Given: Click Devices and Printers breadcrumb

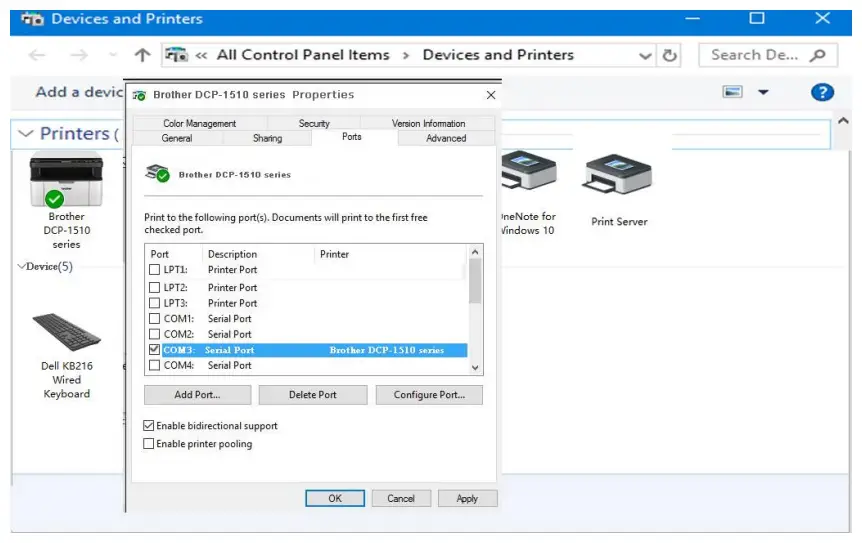Looking at the screenshot, I should click(498, 55).
